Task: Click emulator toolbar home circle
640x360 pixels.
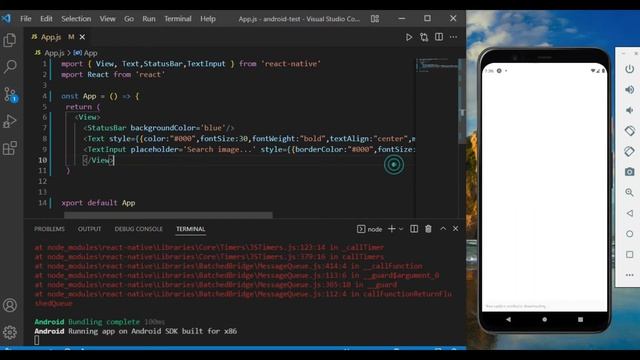Action: click(629, 234)
